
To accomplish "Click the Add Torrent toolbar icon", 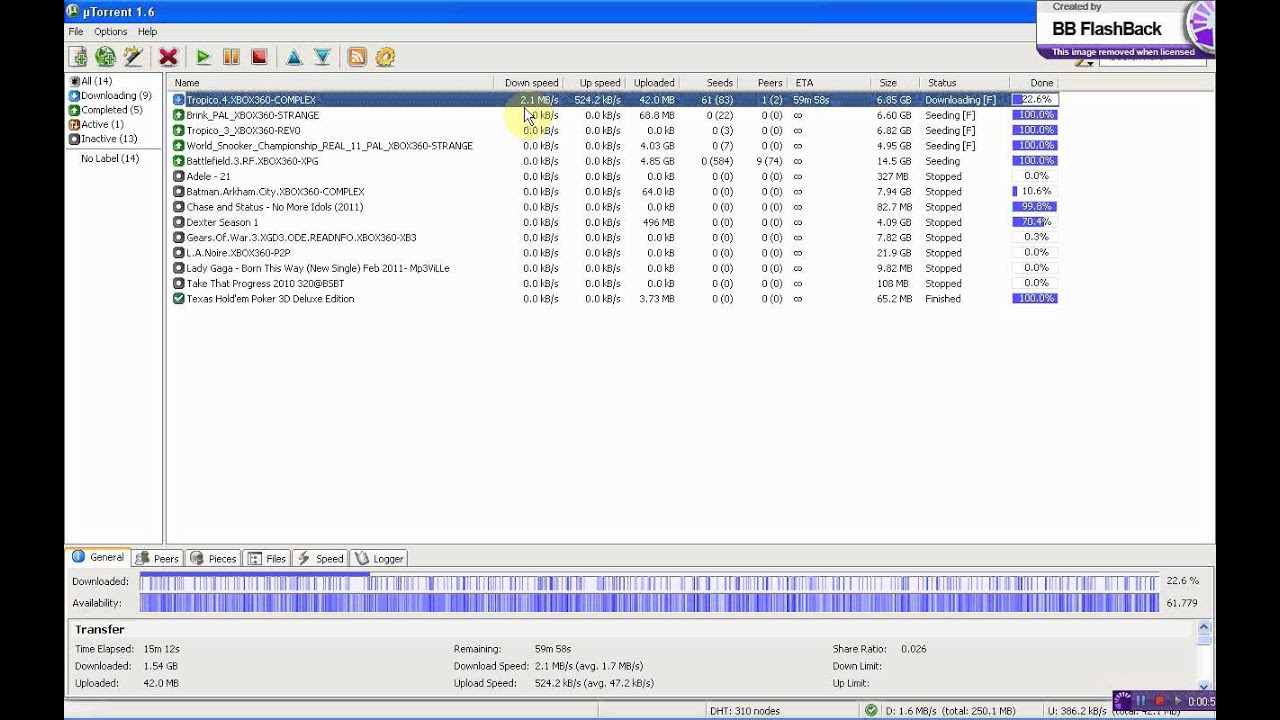I will click(x=78, y=57).
